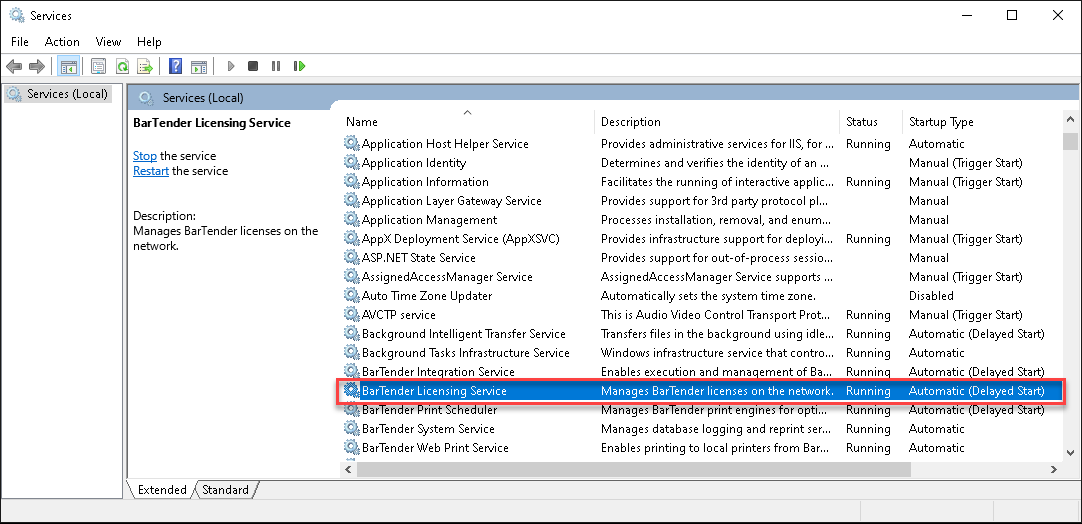
Task: Click the Services (Local) pane header
Action: (203, 98)
